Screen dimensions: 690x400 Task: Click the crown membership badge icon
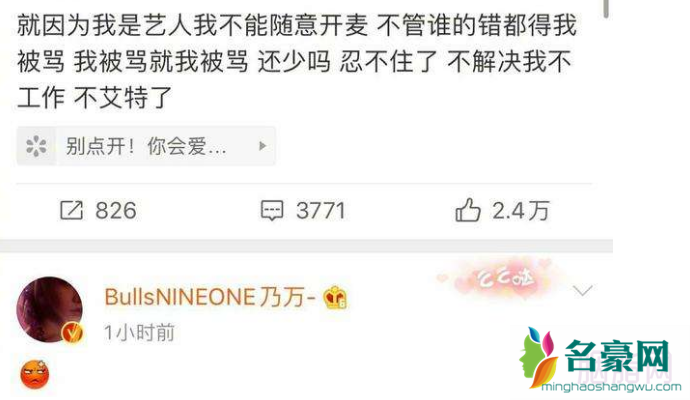pyautogui.click(x=335, y=297)
